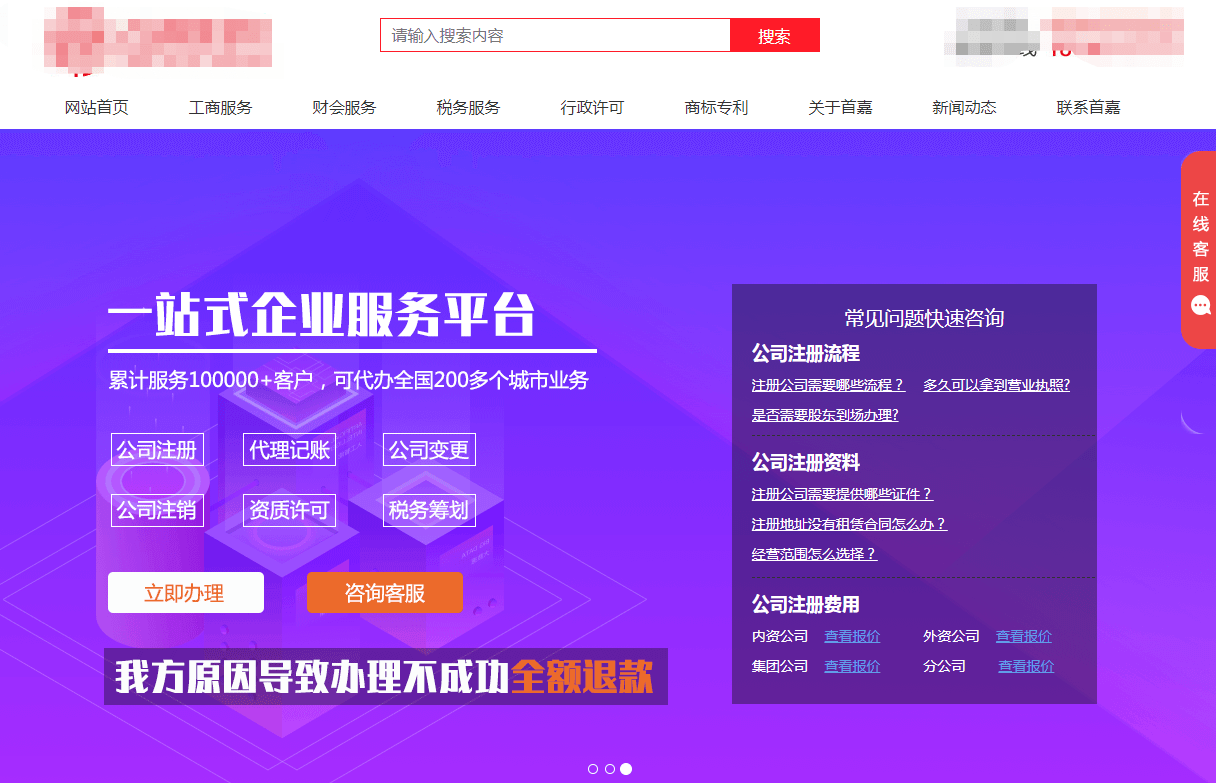Select the 税务筹划 service tag
1216x783 pixels.
tap(428, 510)
